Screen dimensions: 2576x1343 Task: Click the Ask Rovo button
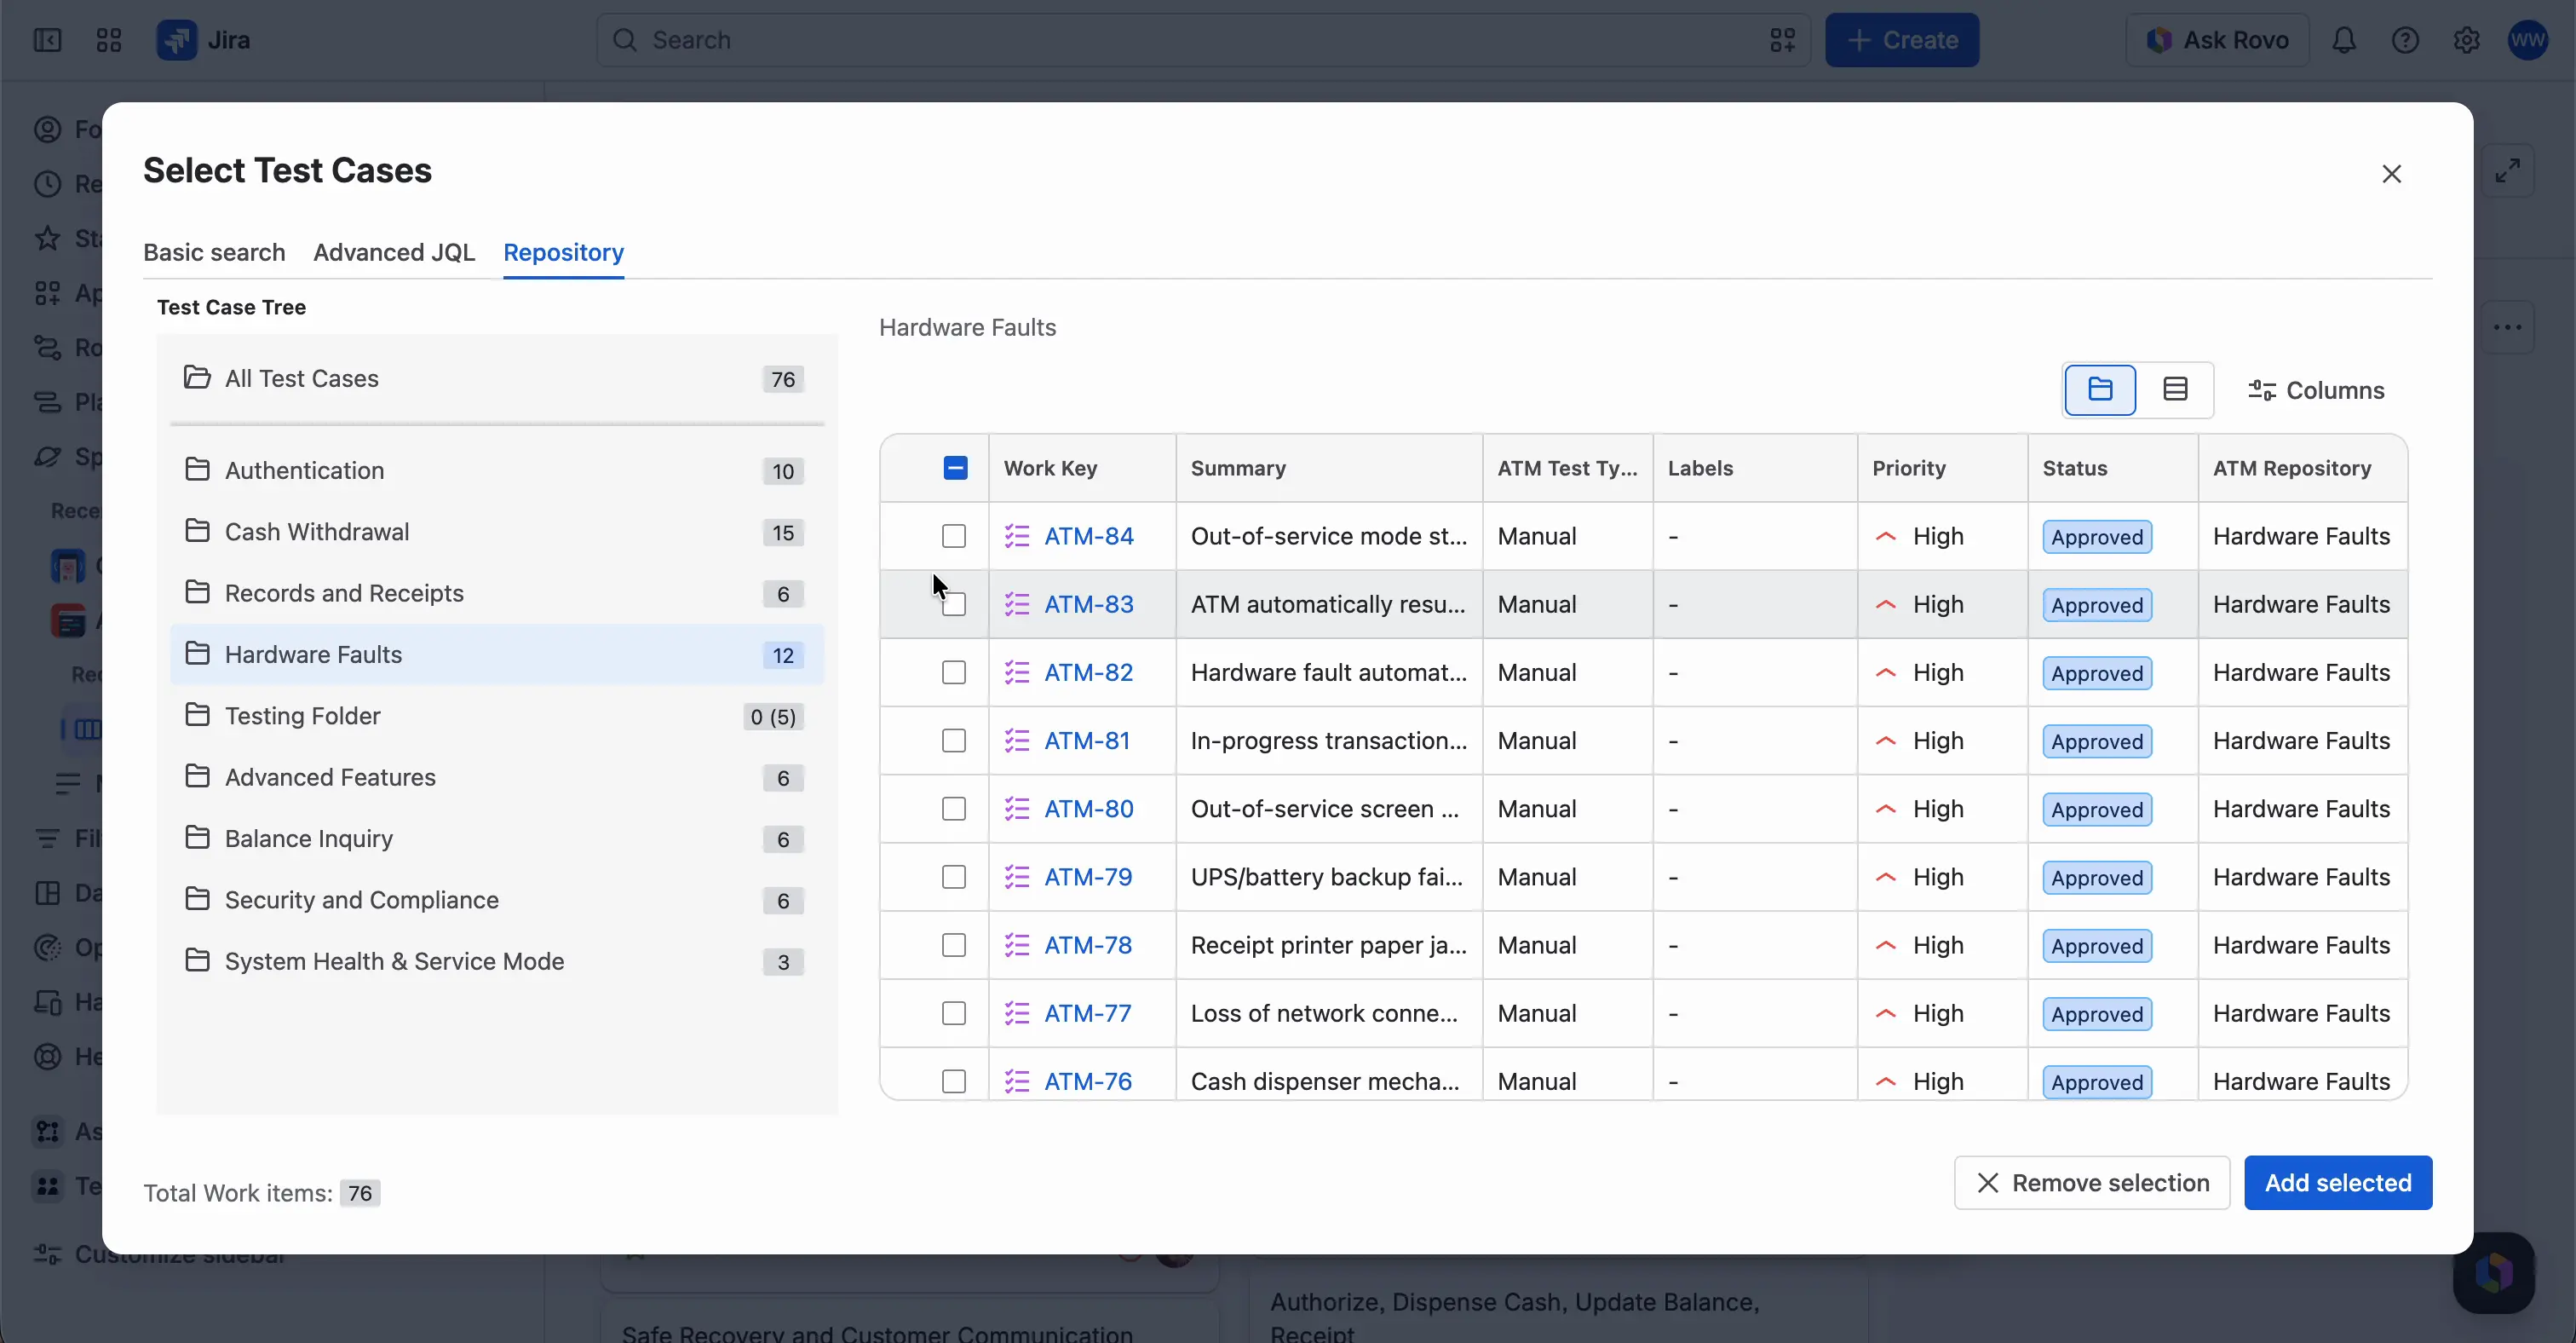[2217, 40]
